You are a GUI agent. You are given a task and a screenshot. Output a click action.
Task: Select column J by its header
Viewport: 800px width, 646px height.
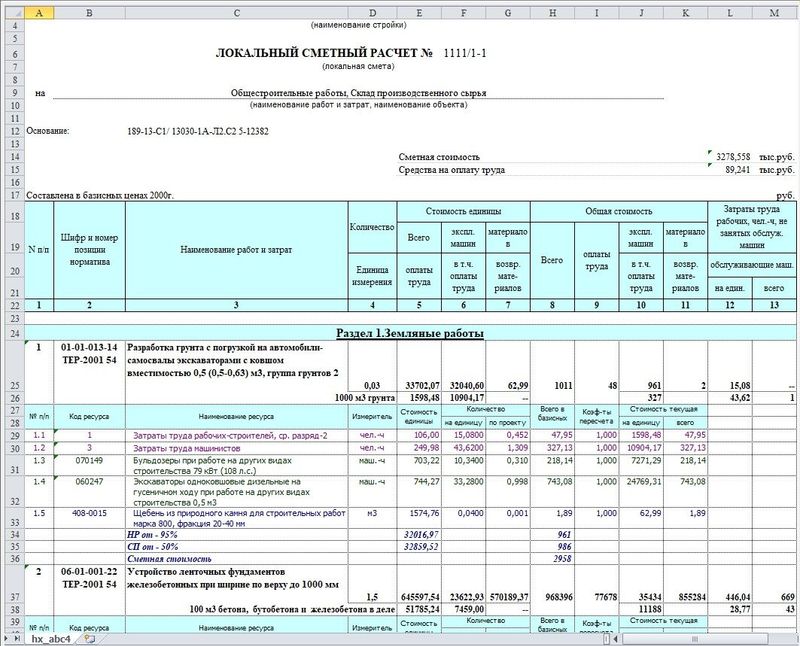641,13
